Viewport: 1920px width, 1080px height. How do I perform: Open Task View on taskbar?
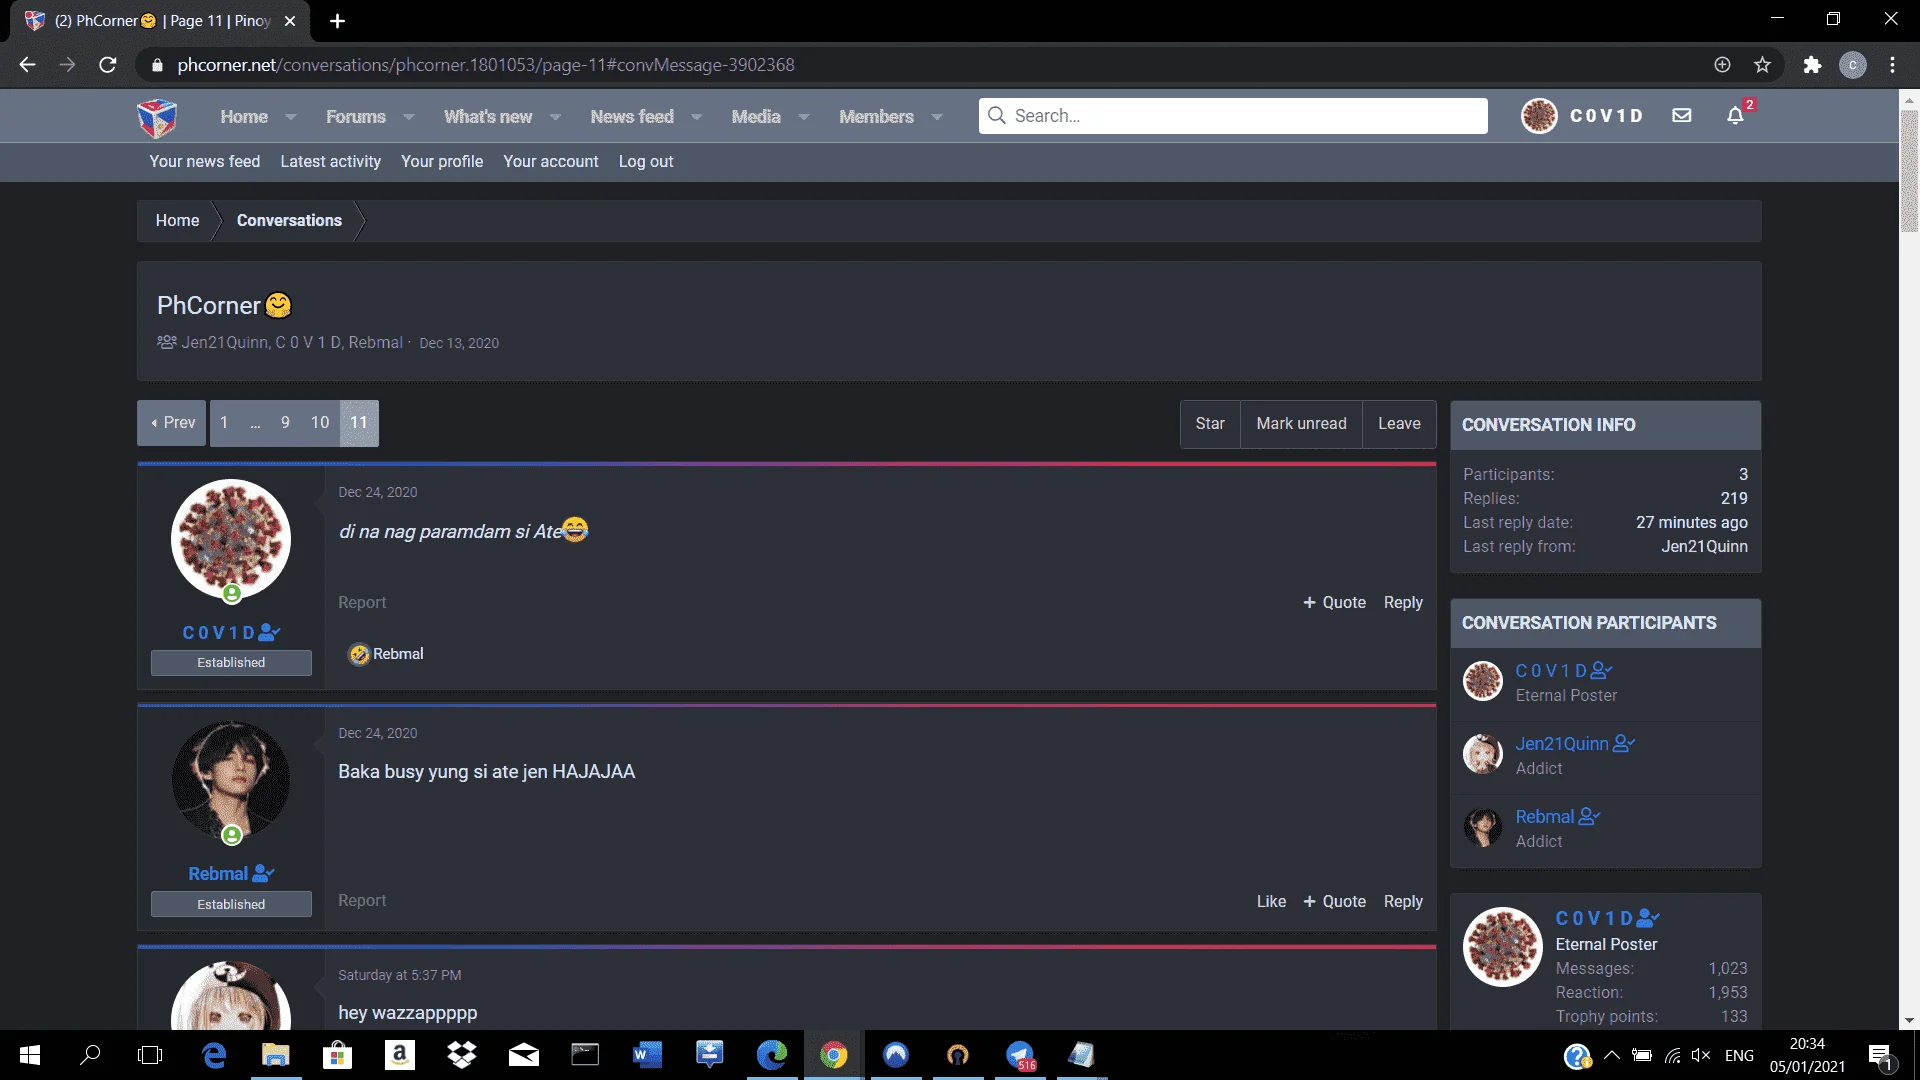[150, 1055]
